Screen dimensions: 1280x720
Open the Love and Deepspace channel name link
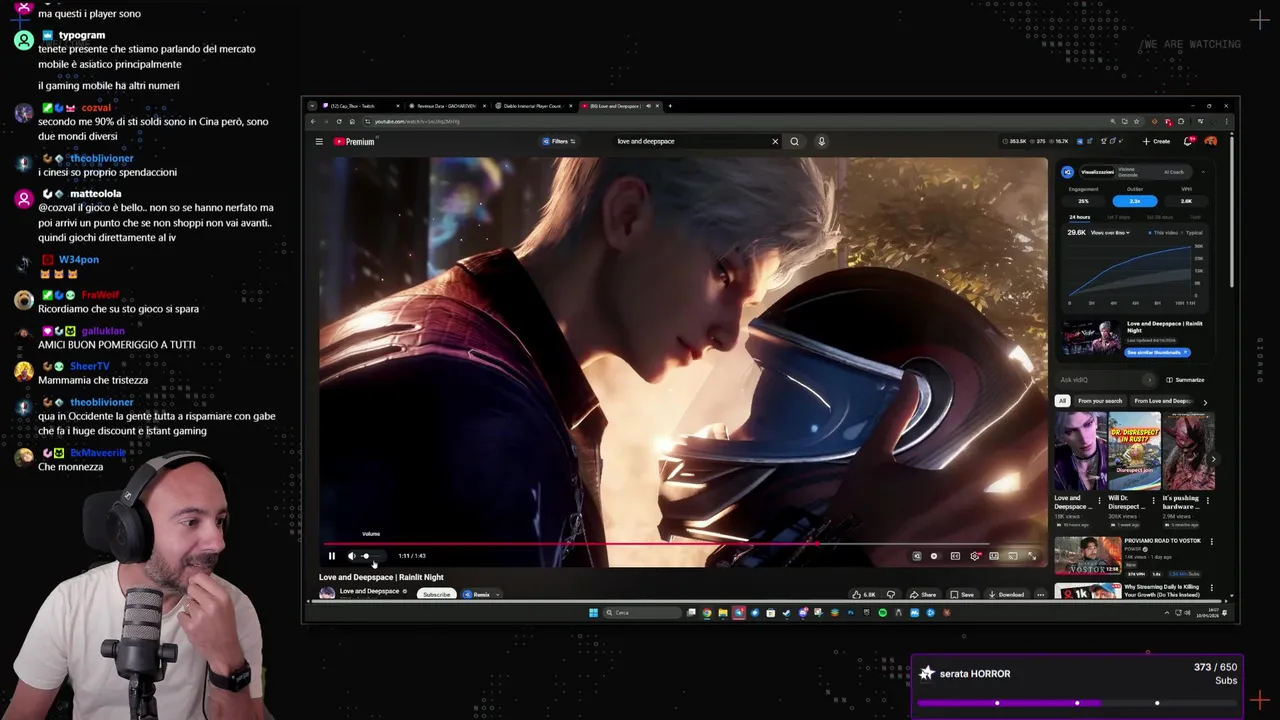coord(369,591)
